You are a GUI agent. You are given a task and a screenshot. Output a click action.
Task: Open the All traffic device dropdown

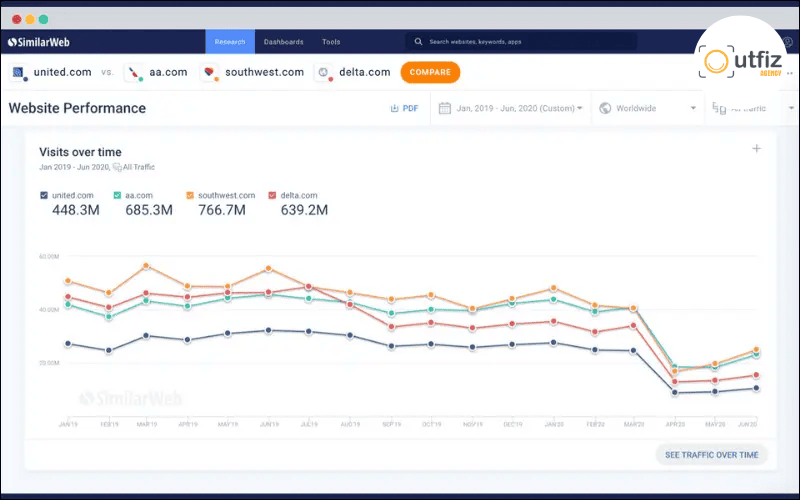753,108
